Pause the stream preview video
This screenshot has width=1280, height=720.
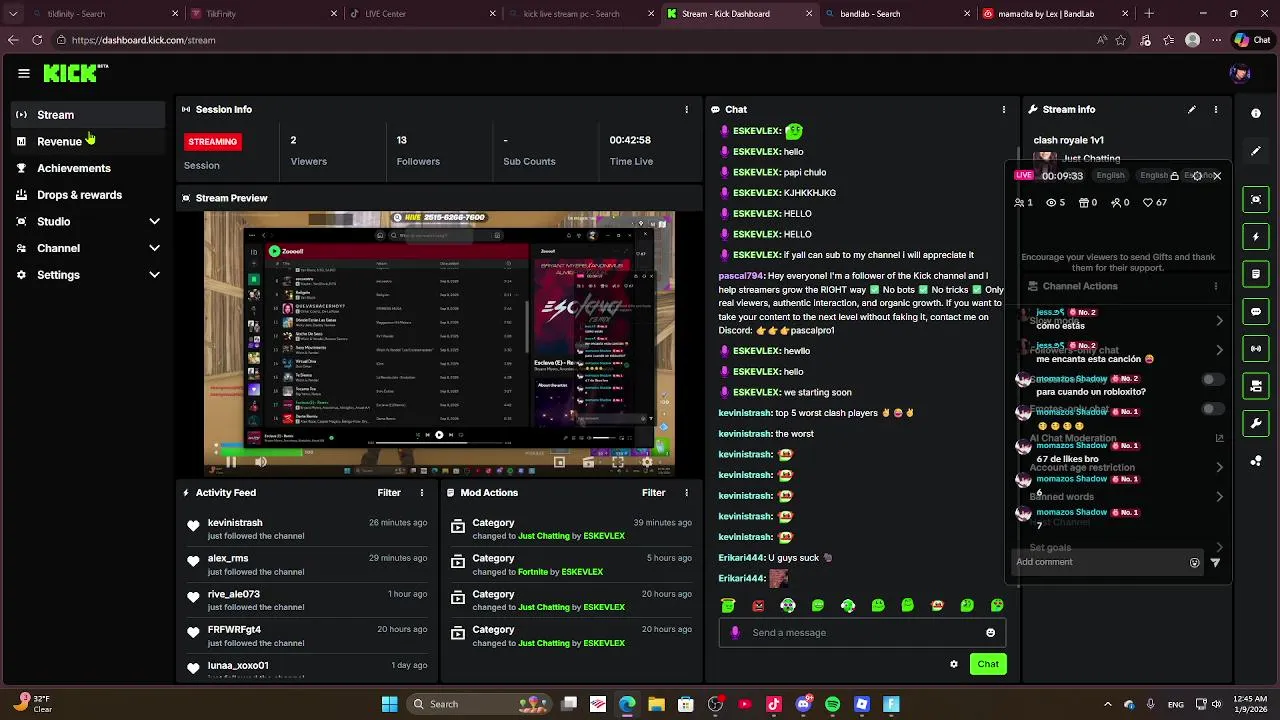click(231, 462)
